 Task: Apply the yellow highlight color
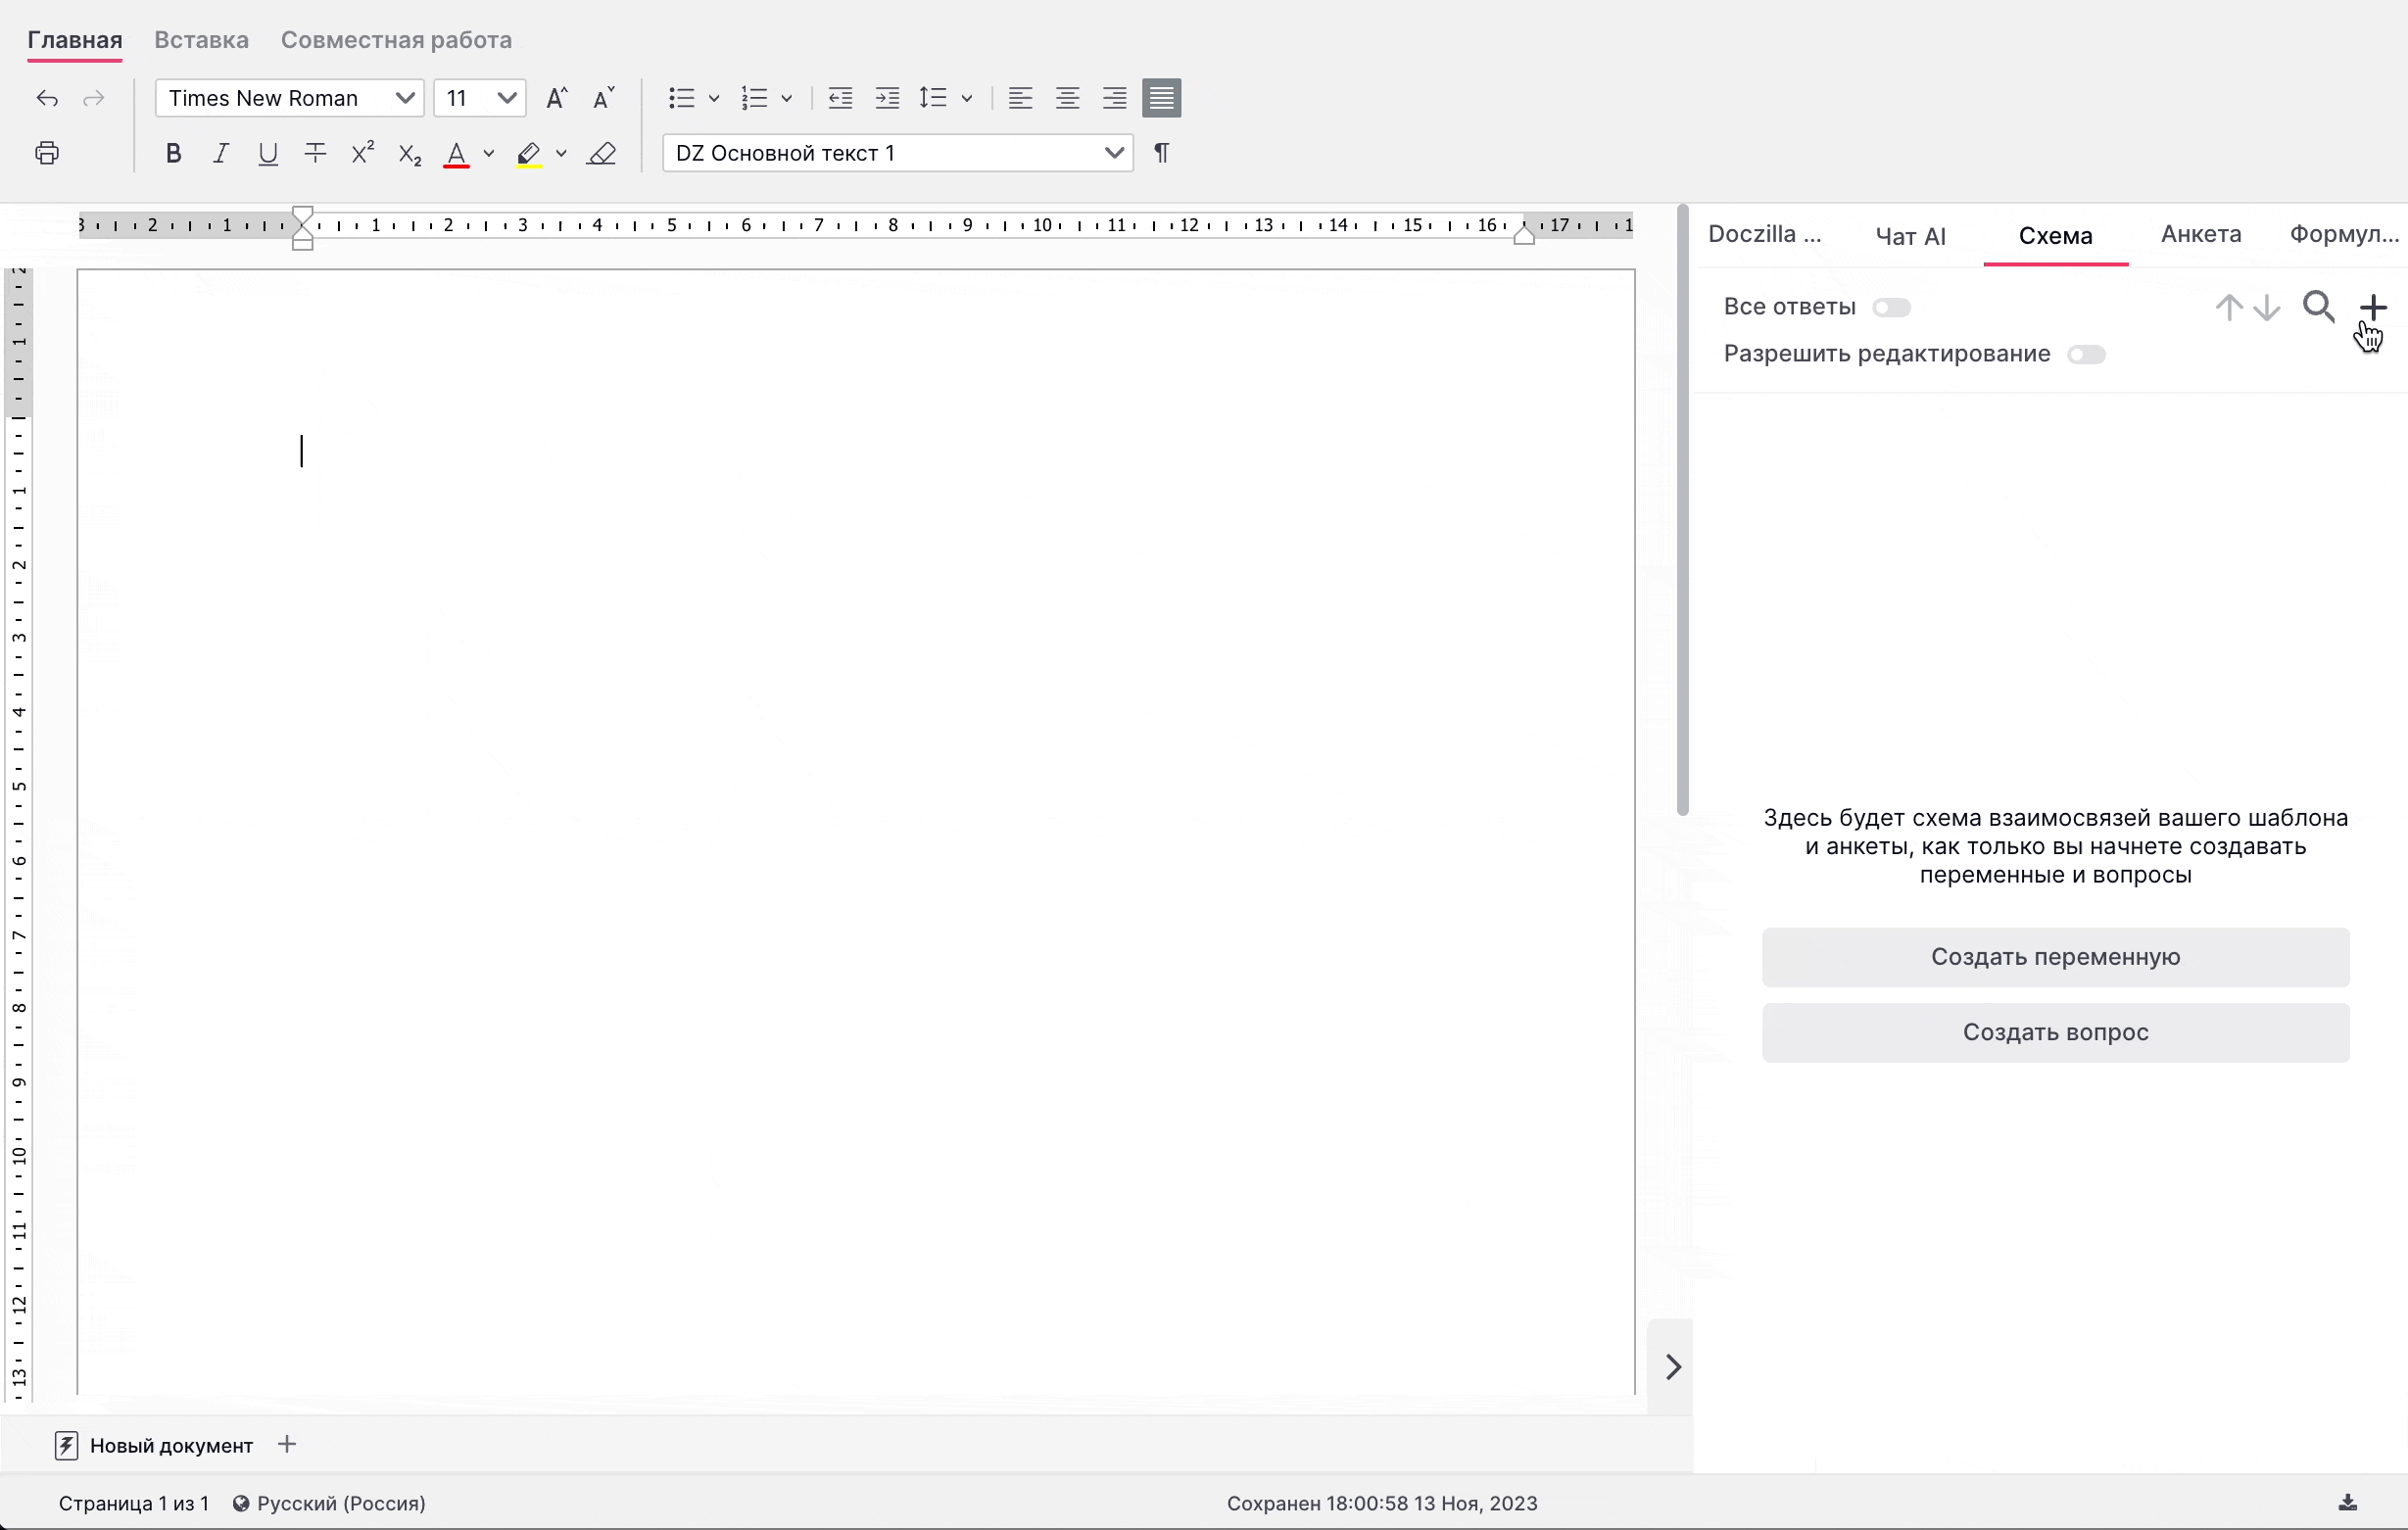tap(529, 154)
